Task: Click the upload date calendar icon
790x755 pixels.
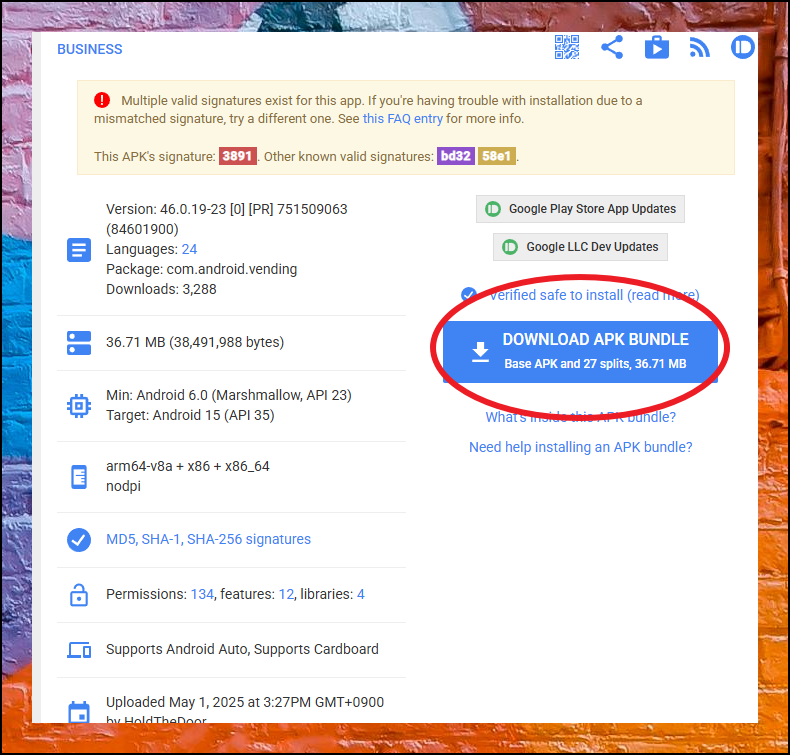Action: click(79, 712)
